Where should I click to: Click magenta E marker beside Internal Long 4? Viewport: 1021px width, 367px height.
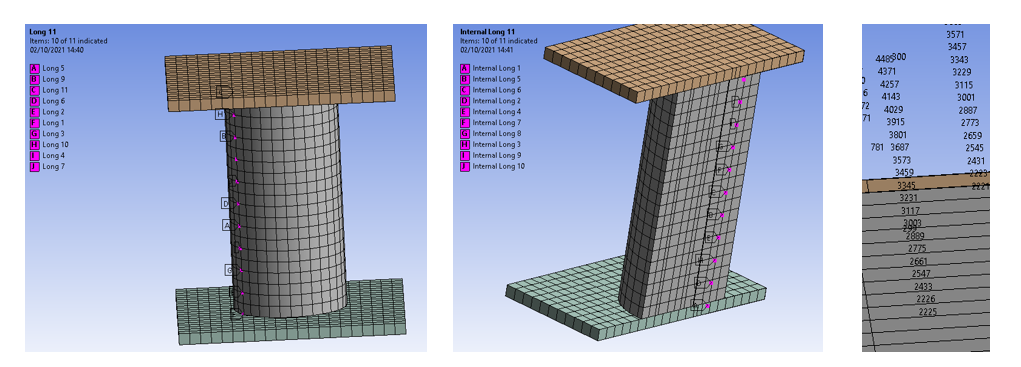[465, 111]
